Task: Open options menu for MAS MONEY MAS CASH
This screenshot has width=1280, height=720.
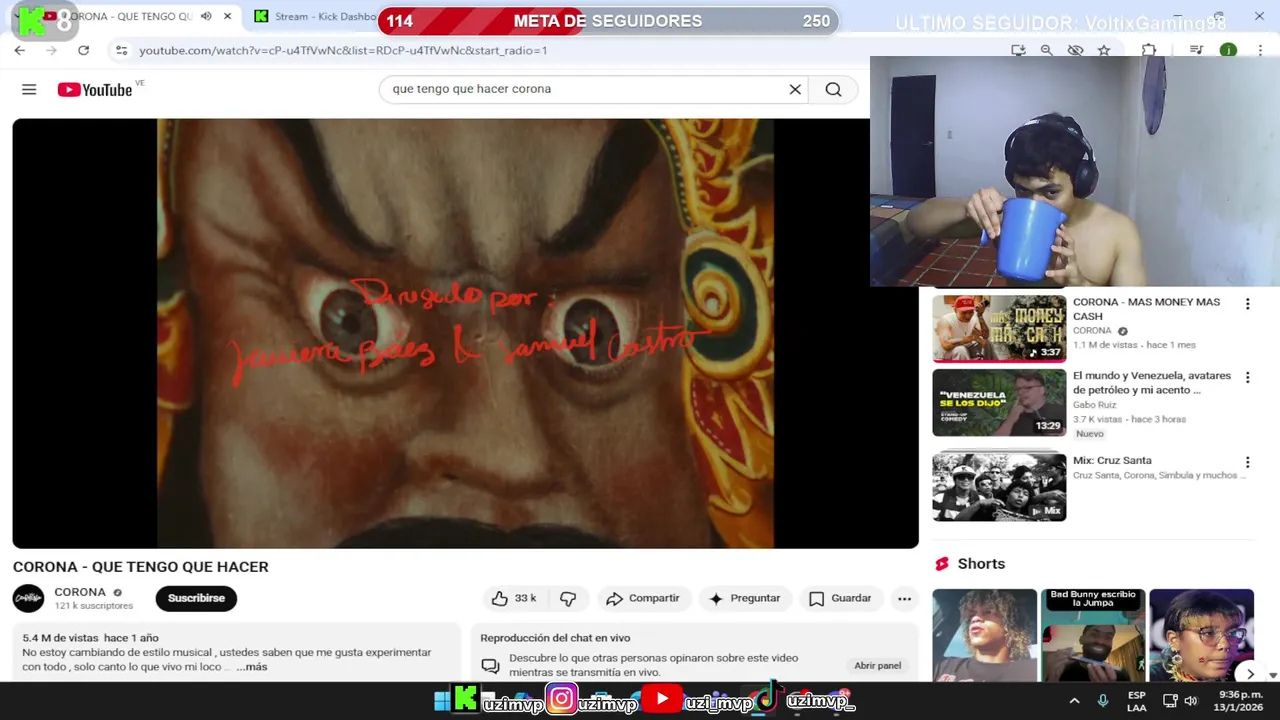Action: pyautogui.click(x=1247, y=304)
